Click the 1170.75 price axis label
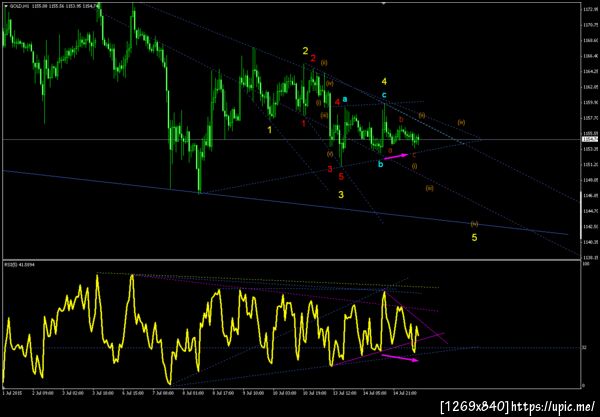Viewport: 600px width, 417px height. pos(590,25)
